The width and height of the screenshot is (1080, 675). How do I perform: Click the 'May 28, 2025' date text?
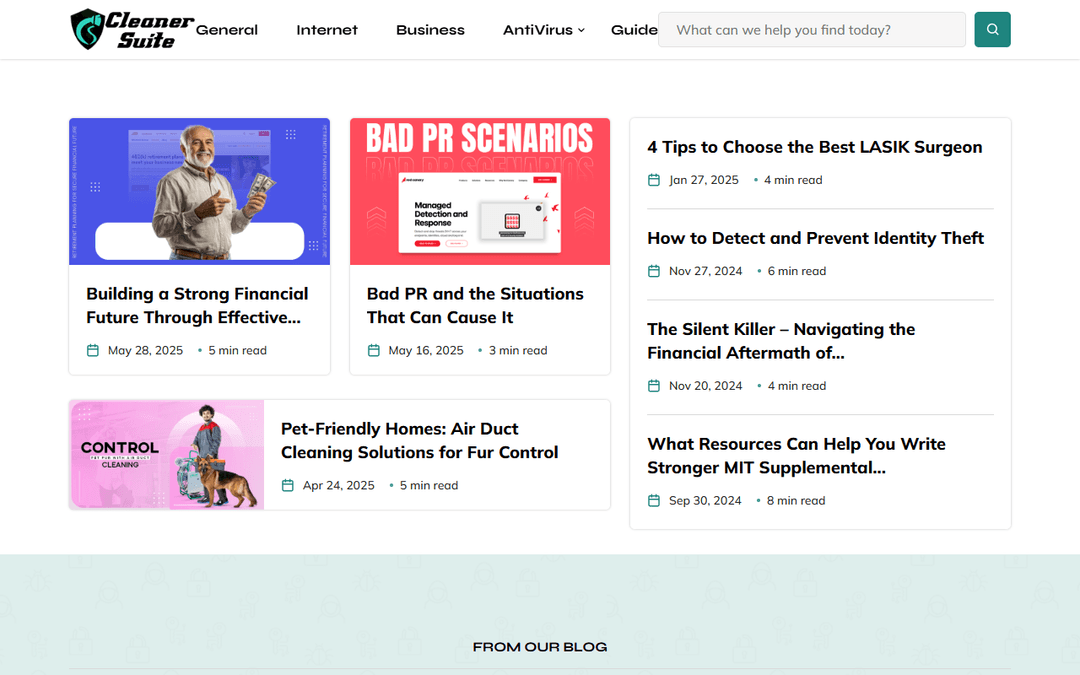tap(145, 351)
